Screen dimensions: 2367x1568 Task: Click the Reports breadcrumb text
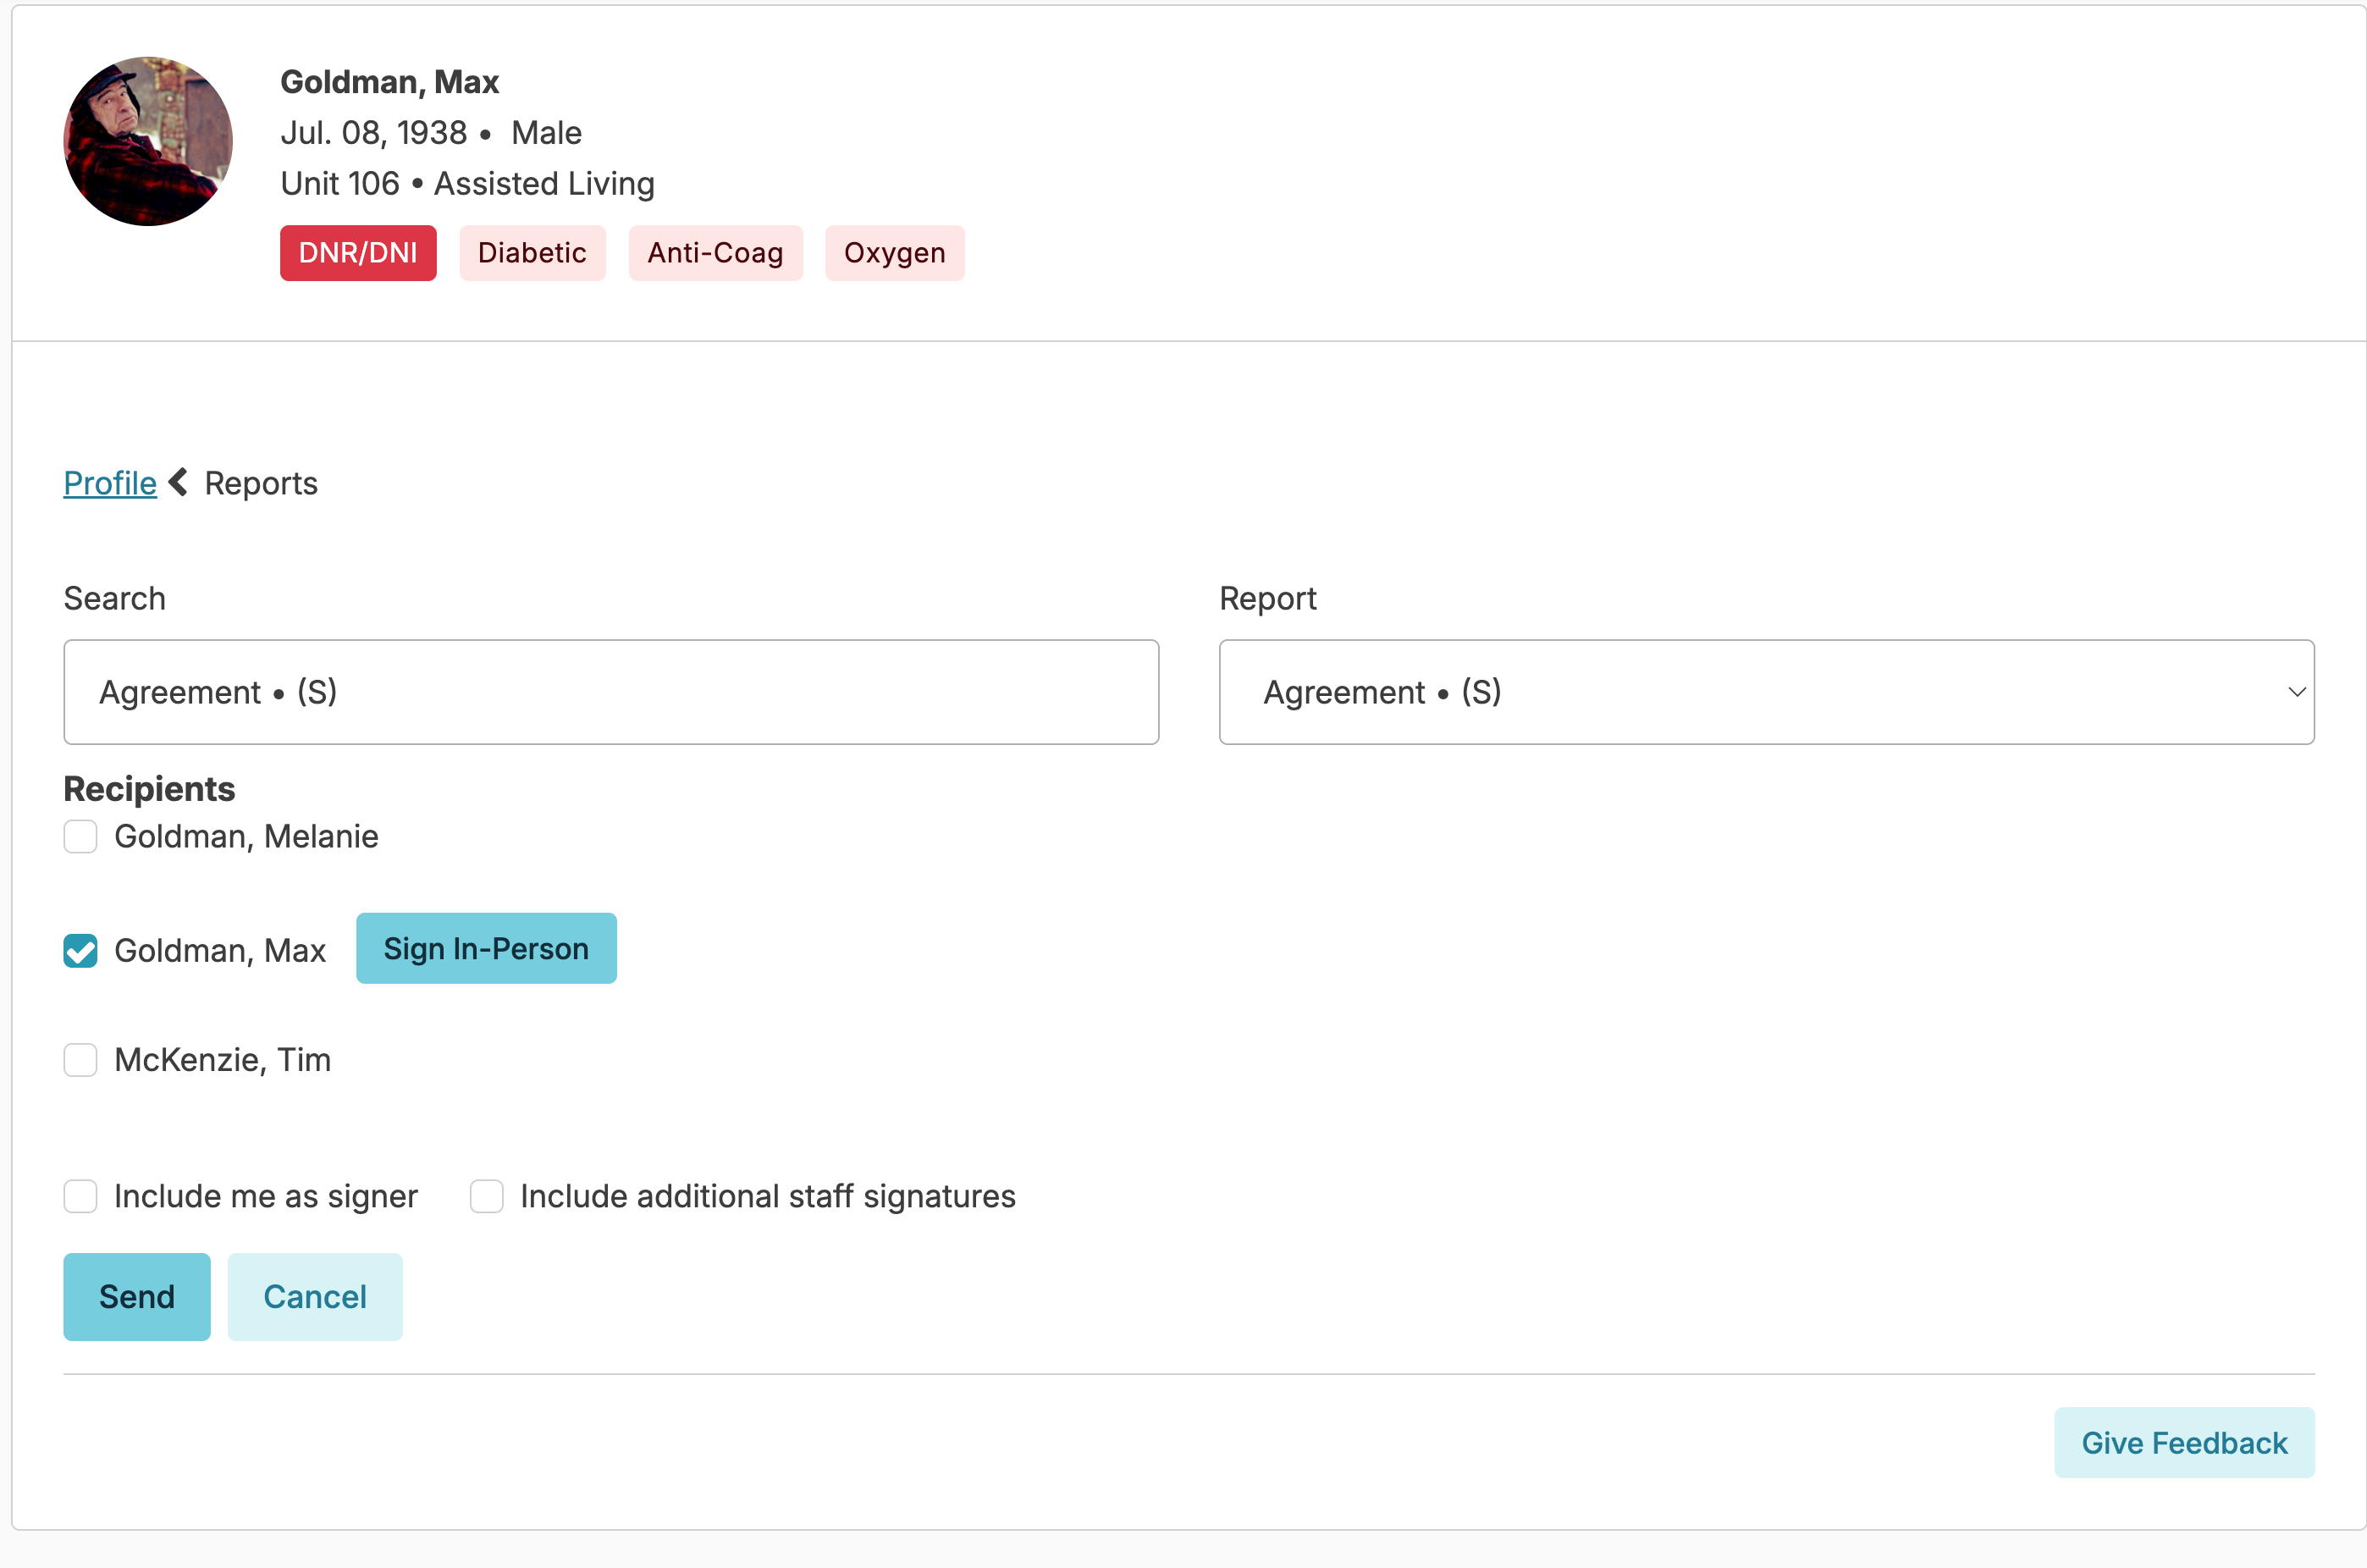(261, 483)
